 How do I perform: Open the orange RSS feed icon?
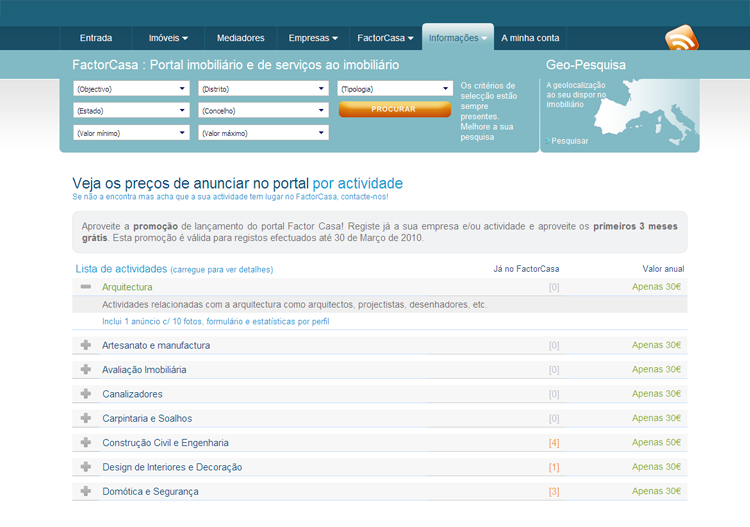click(682, 38)
